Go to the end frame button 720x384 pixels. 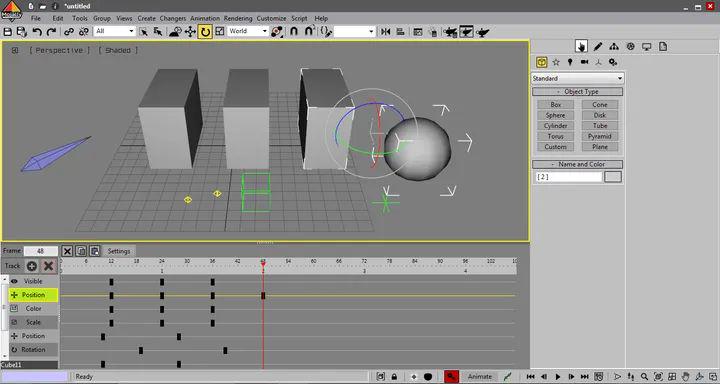click(585, 377)
